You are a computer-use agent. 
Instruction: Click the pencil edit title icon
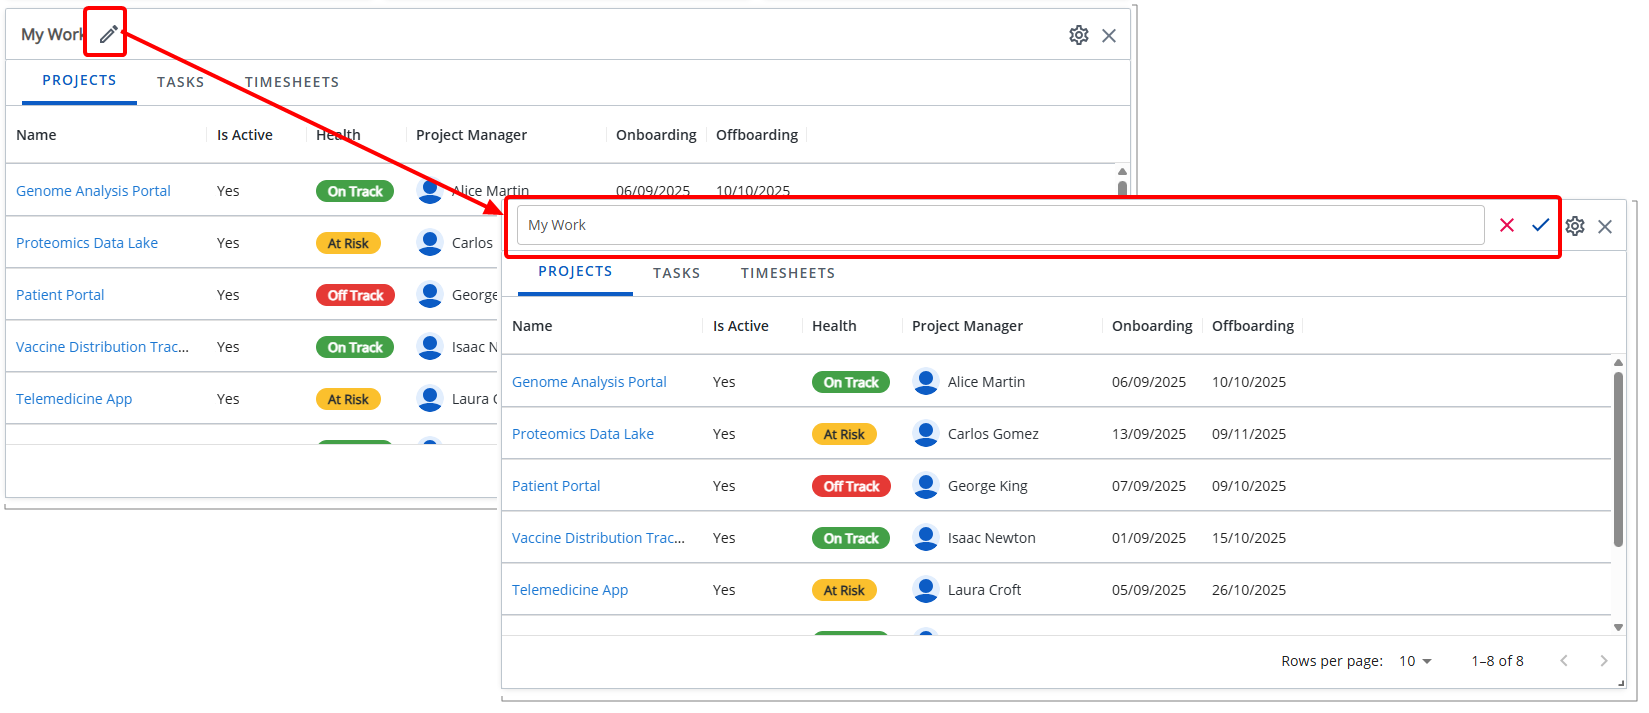pyautogui.click(x=108, y=35)
